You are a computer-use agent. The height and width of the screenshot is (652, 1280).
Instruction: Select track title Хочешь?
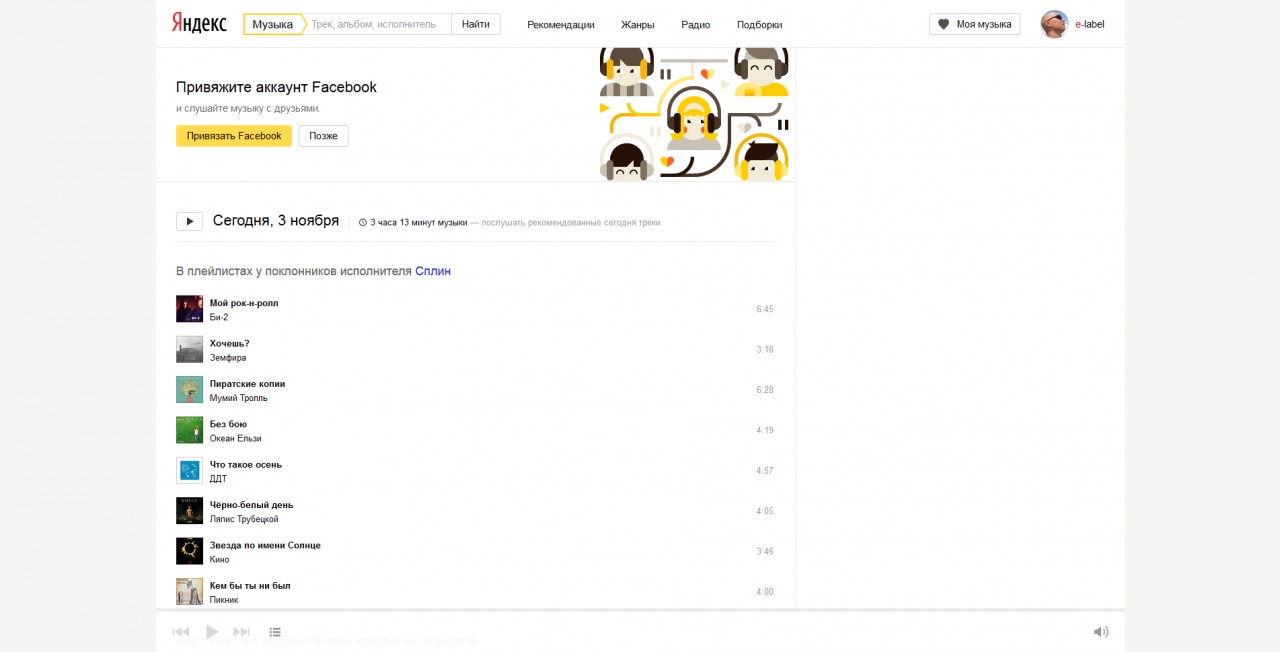230,343
